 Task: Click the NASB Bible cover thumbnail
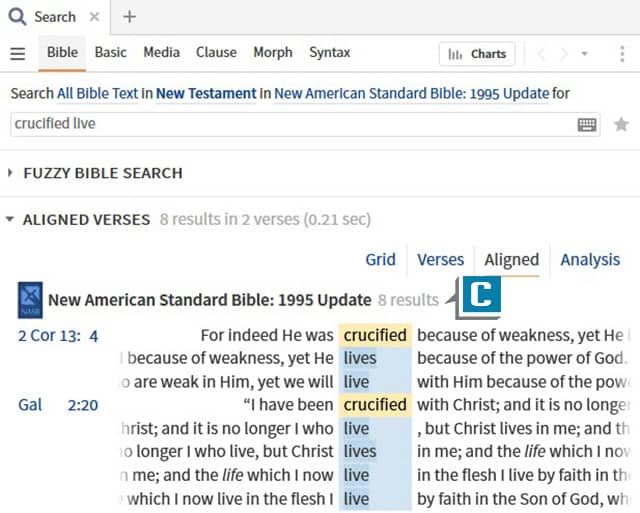point(30,299)
